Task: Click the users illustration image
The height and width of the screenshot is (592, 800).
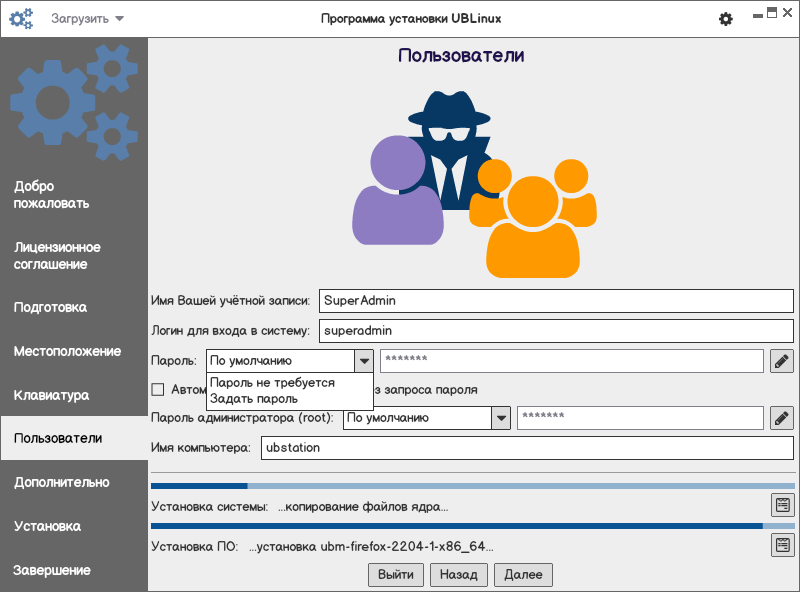Action: click(x=474, y=184)
